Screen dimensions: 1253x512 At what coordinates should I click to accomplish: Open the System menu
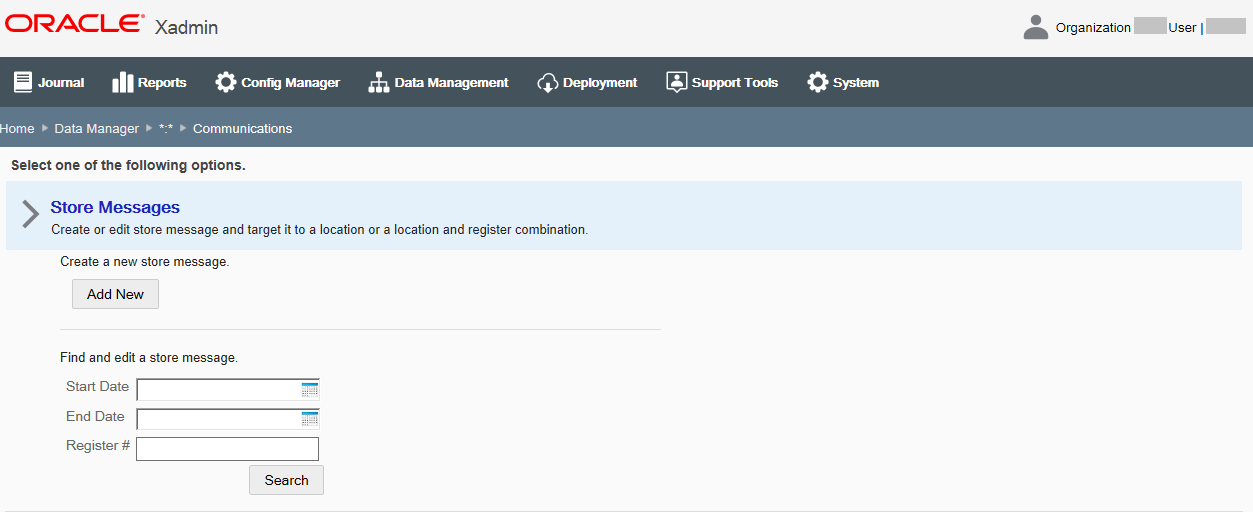click(844, 82)
